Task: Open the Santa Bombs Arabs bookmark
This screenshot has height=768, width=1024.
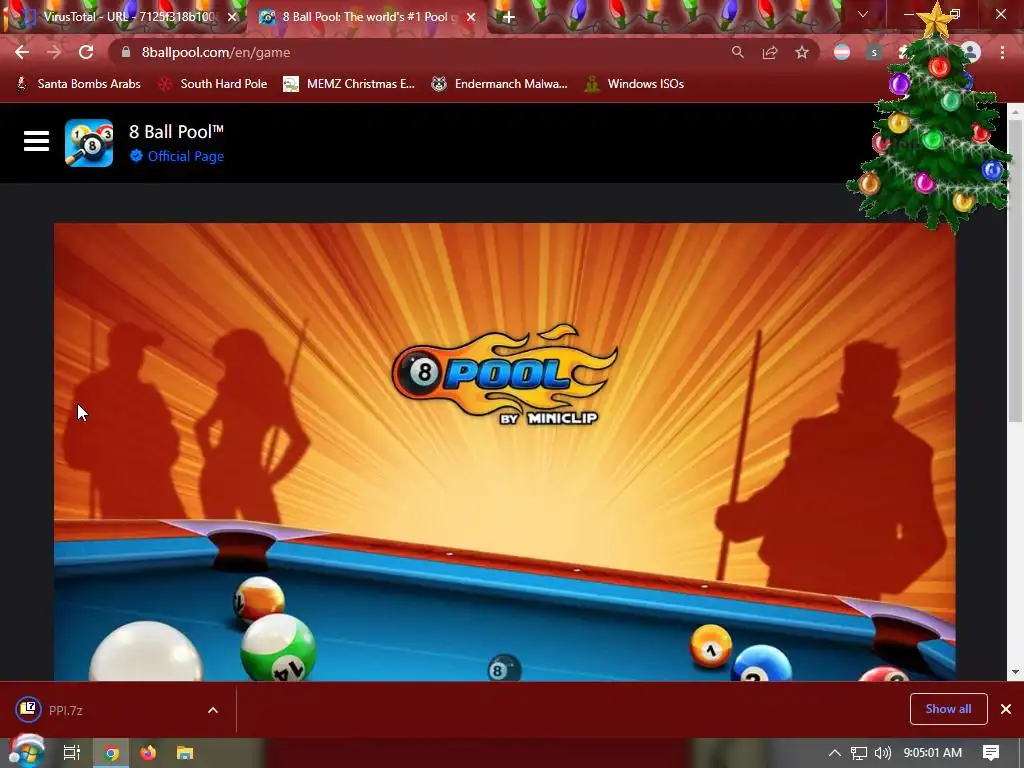Action: (x=78, y=84)
